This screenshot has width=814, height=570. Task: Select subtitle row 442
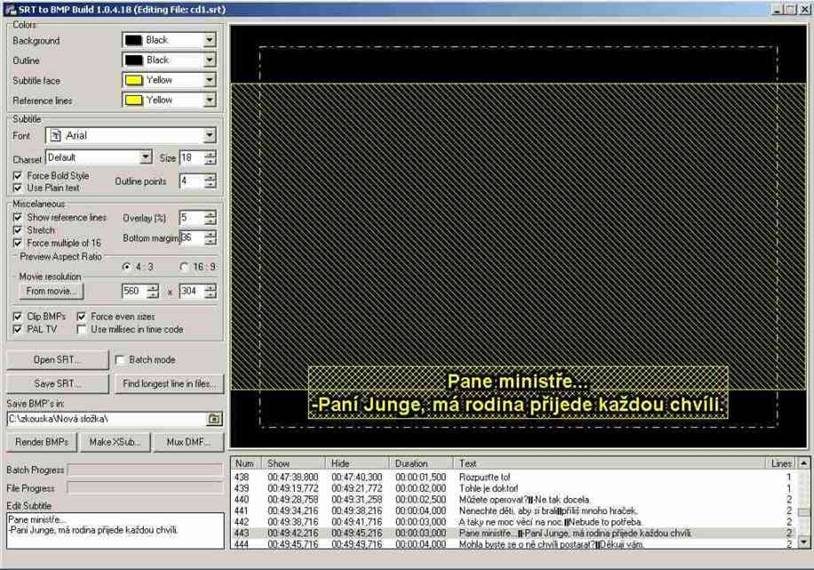(513, 522)
